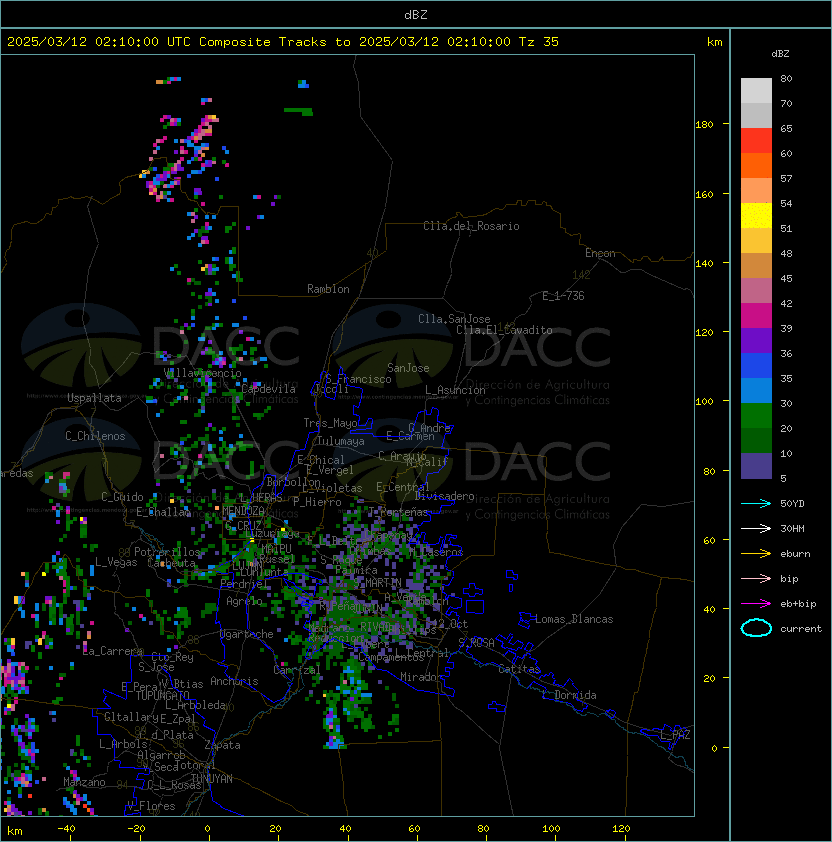Viewport: 832px width, 842px height.
Task: Click the L_PAZ map label
Action: pyautogui.click(x=675, y=735)
